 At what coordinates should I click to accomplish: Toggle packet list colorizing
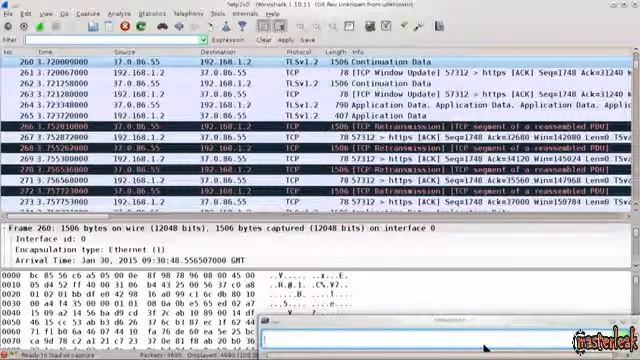tap(264, 27)
